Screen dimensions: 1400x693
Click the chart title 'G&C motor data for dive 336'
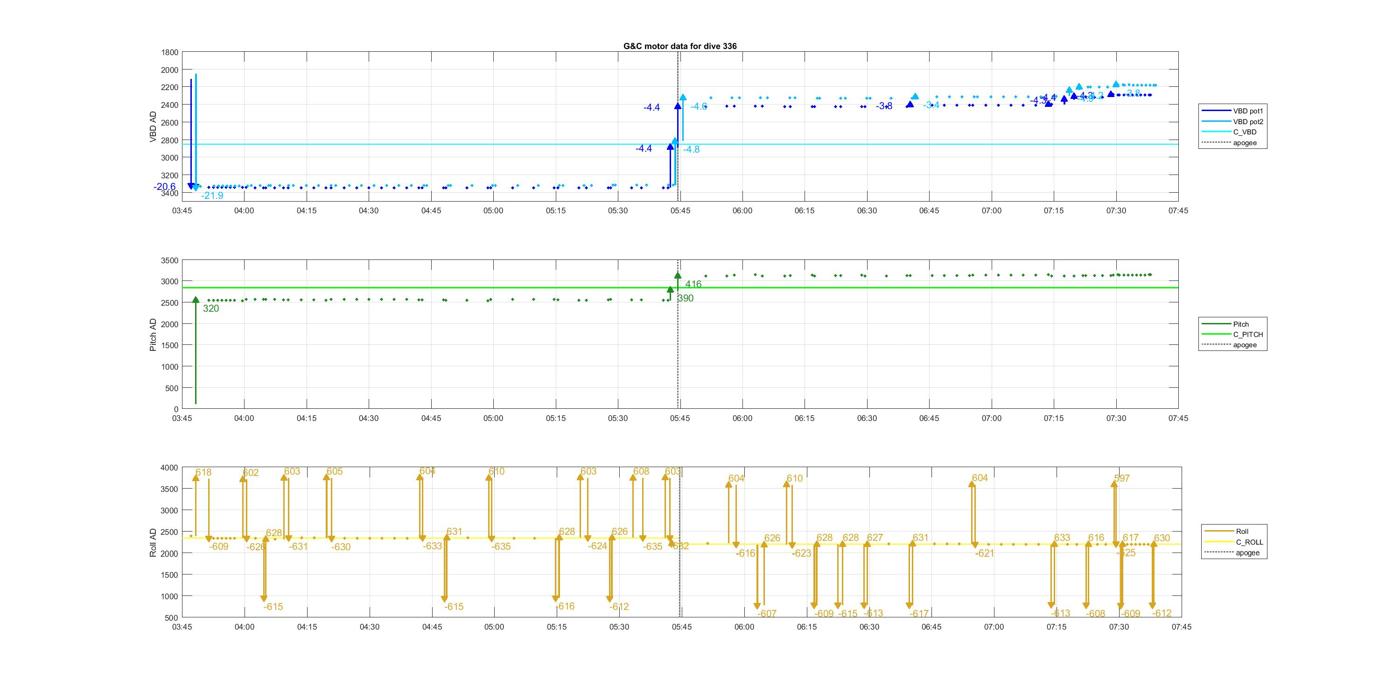pyautogui.click(x=680, y=46)
